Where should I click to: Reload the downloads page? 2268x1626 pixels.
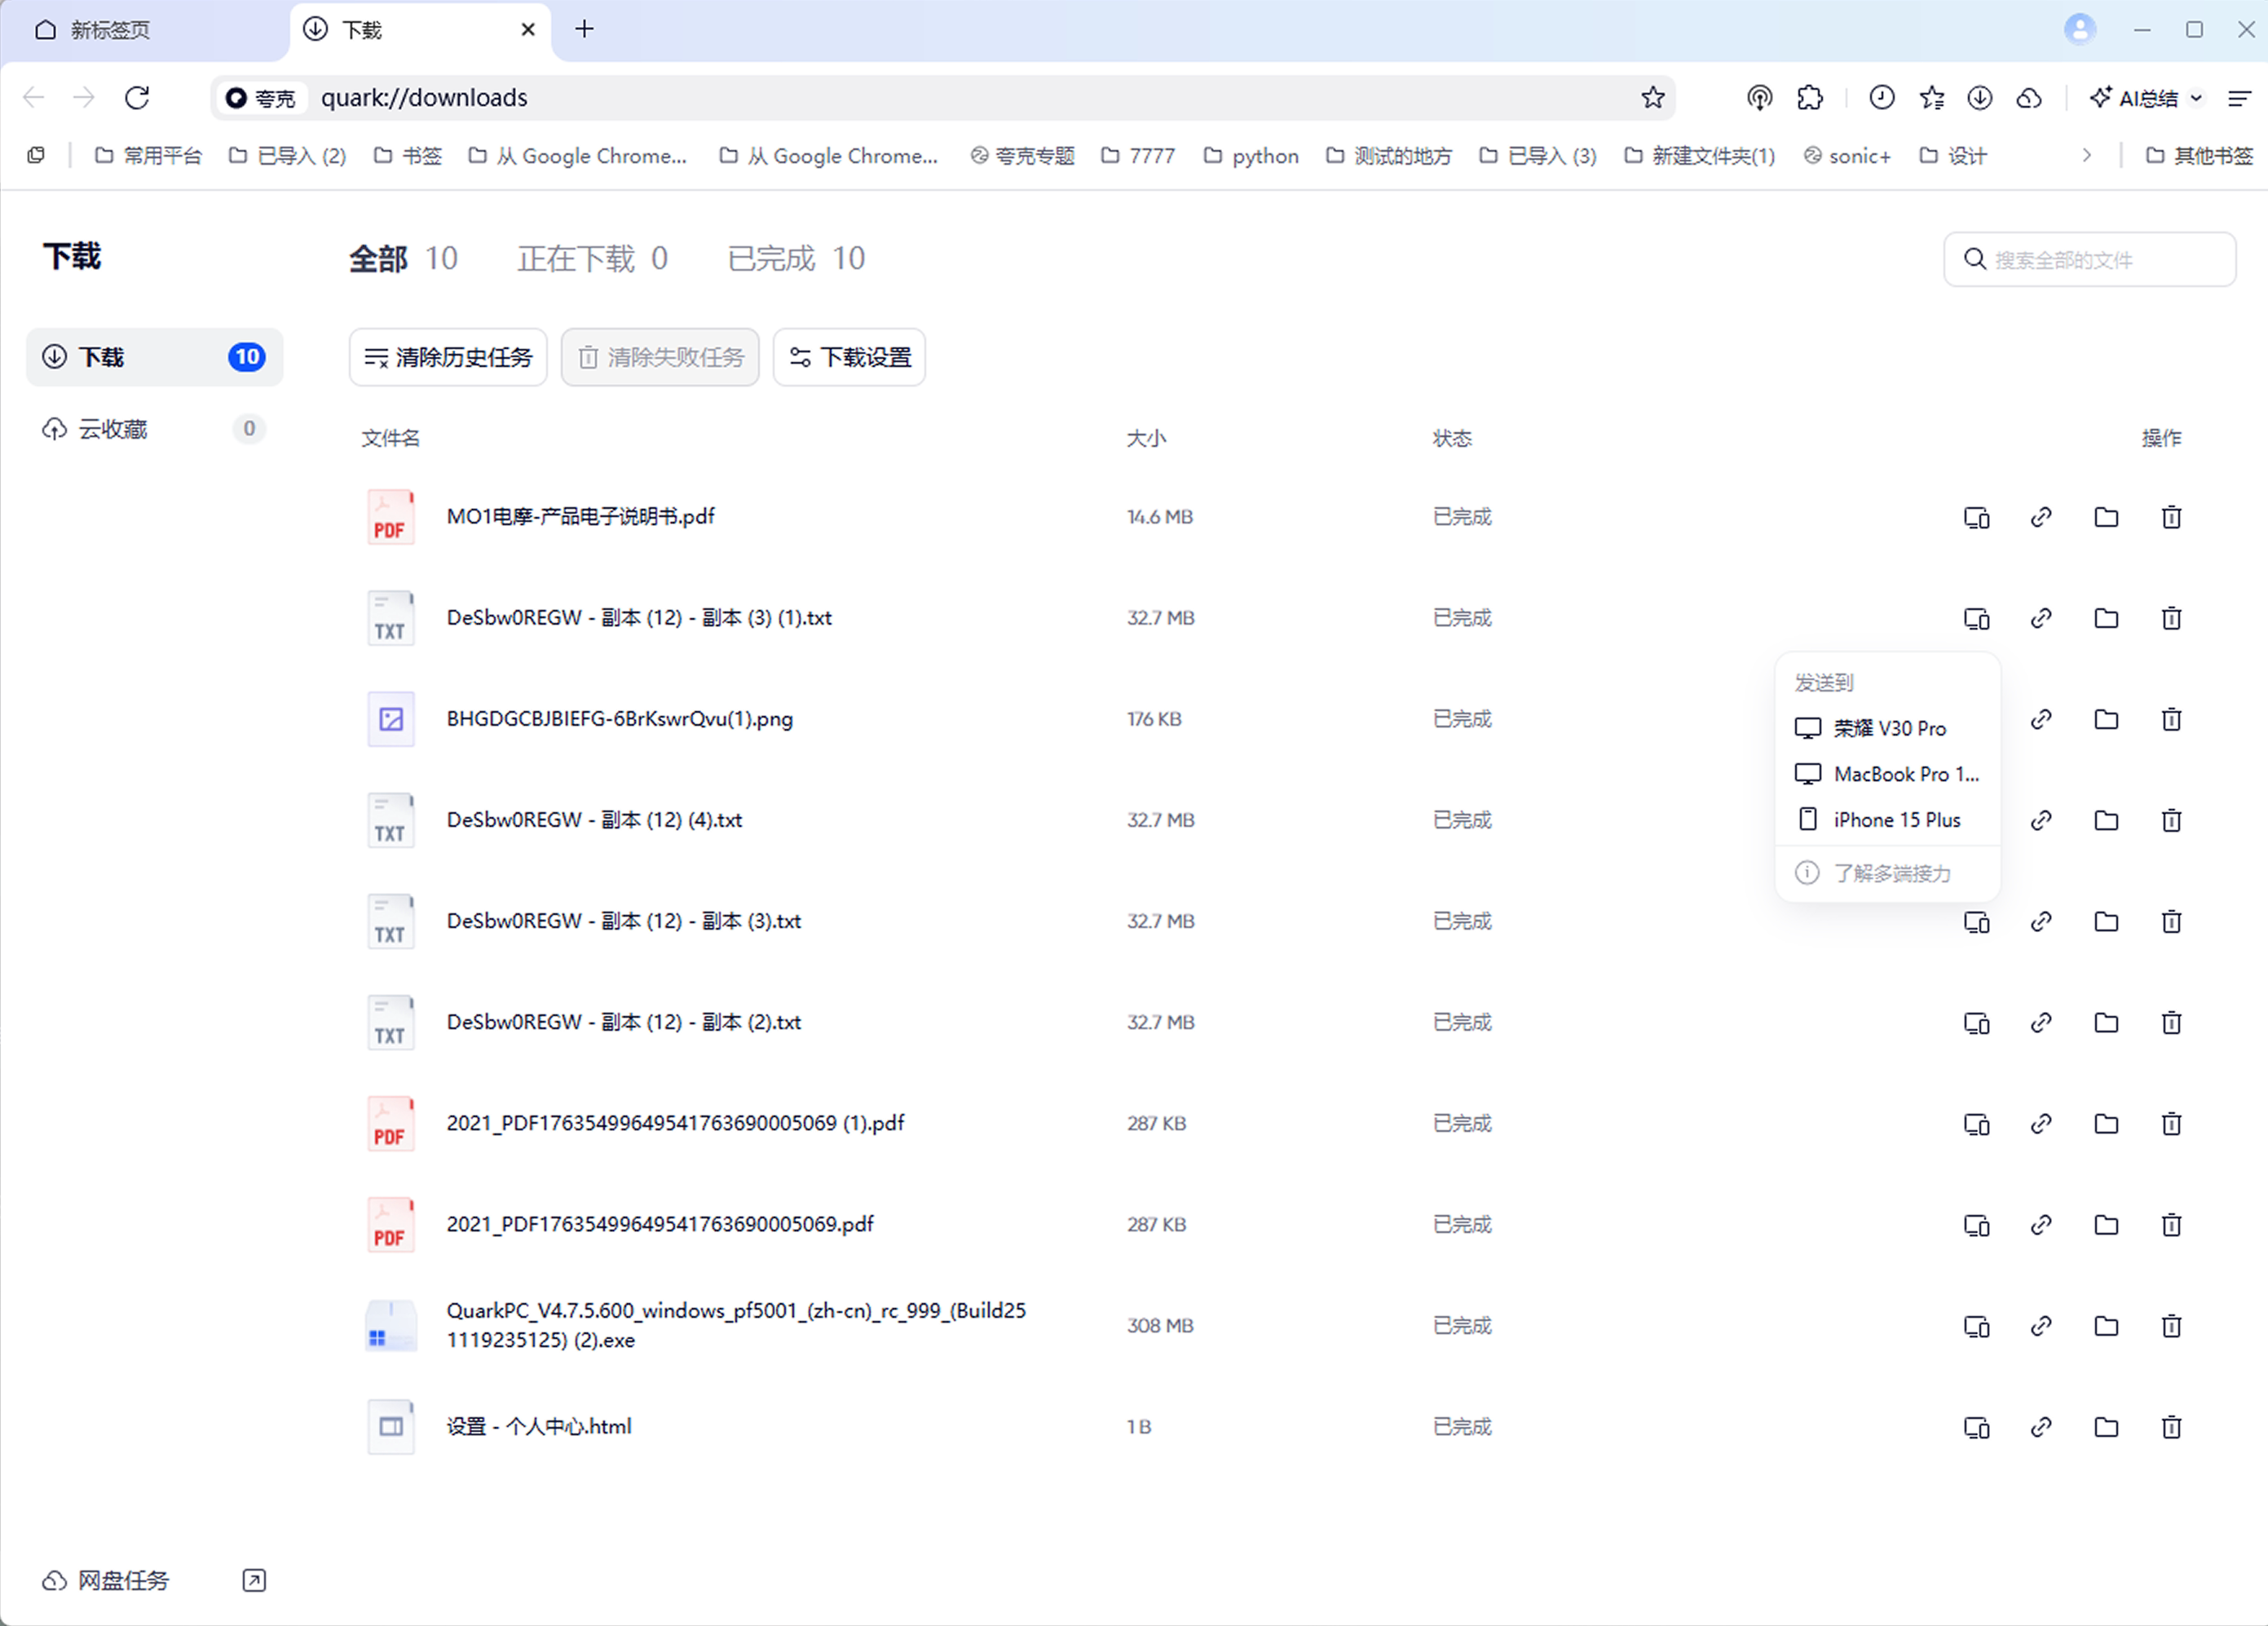click(137, 97)
